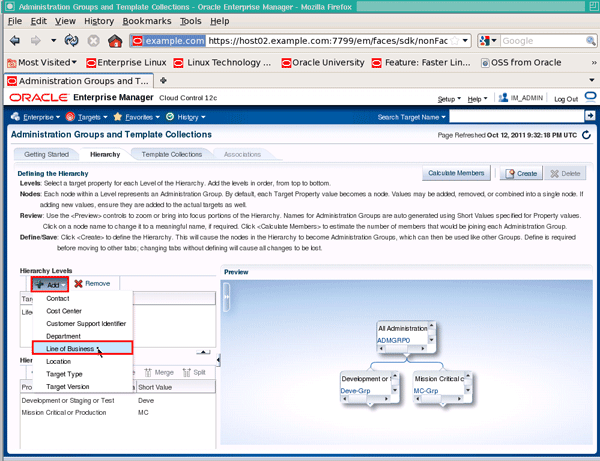Select Mission Critical or Production row
Image resolution: width=600 pixels, height=461 pixels.
pyautogui.click(x=117, y=412)
